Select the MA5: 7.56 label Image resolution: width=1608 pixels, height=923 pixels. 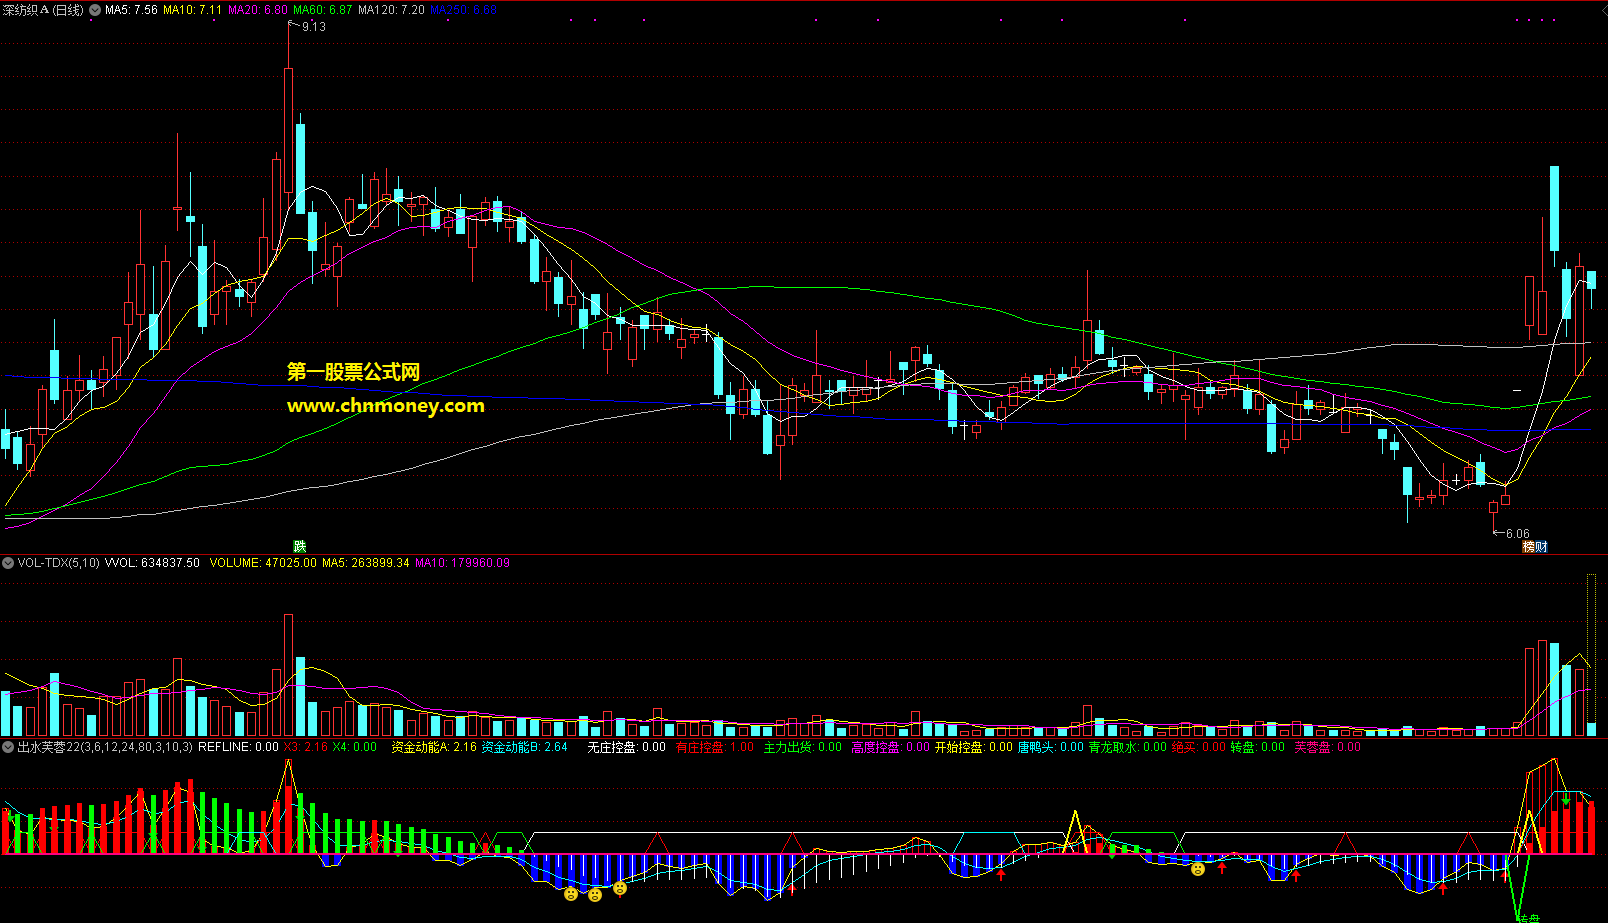pos(131,10)
